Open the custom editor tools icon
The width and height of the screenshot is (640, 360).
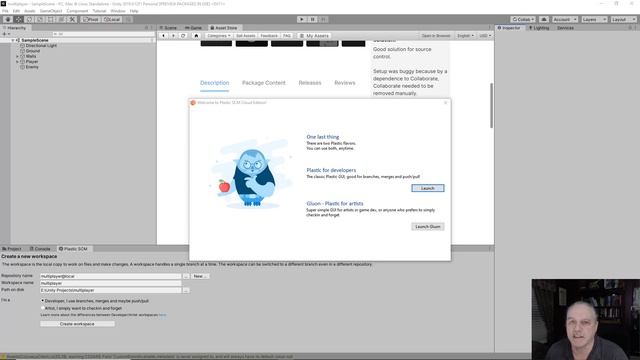72,19
